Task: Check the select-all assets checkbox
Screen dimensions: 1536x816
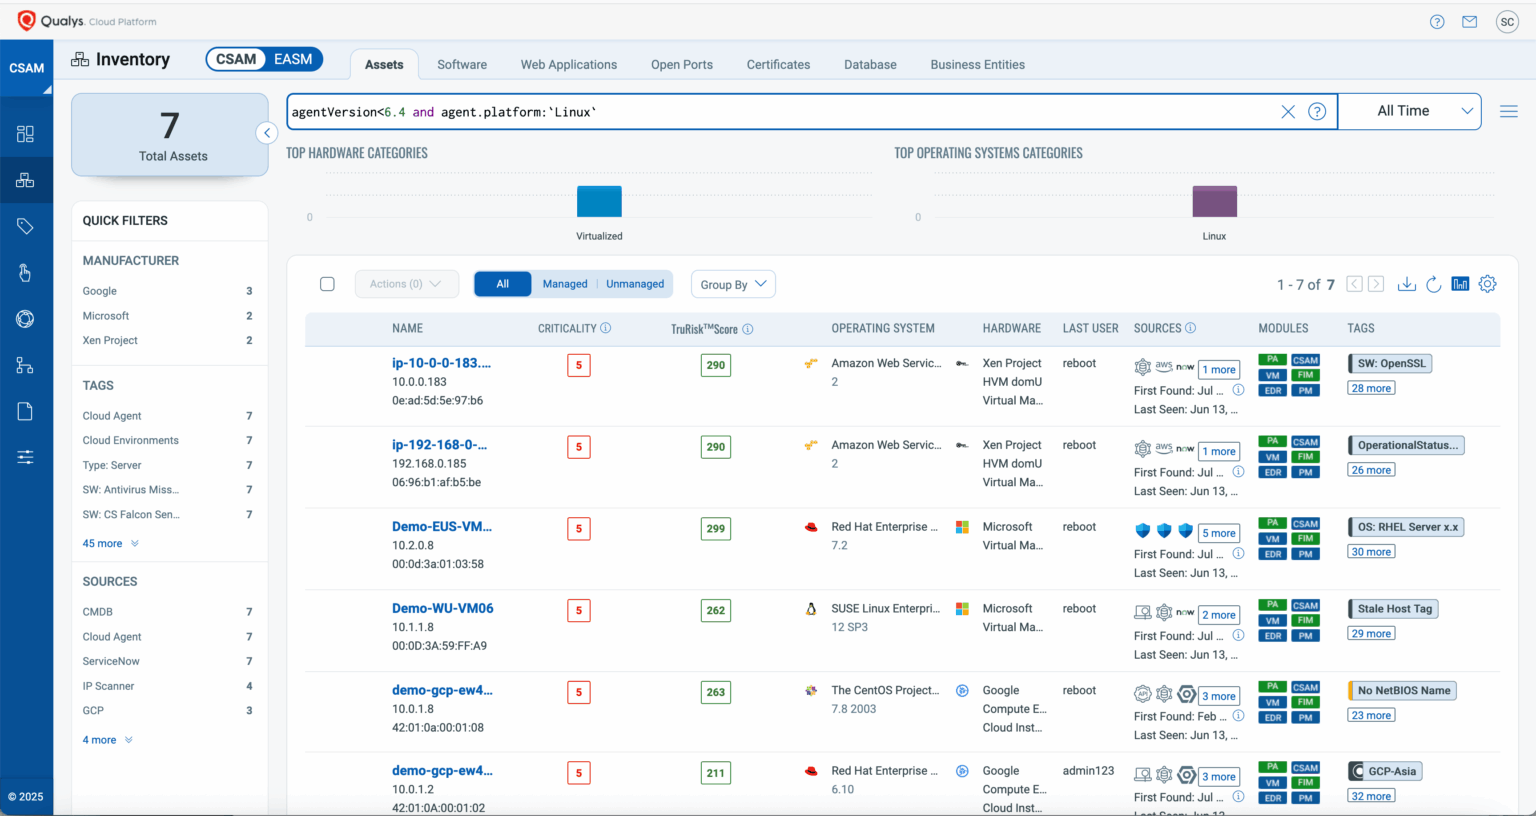Action: pyautogui.click(x=327, y=284)
